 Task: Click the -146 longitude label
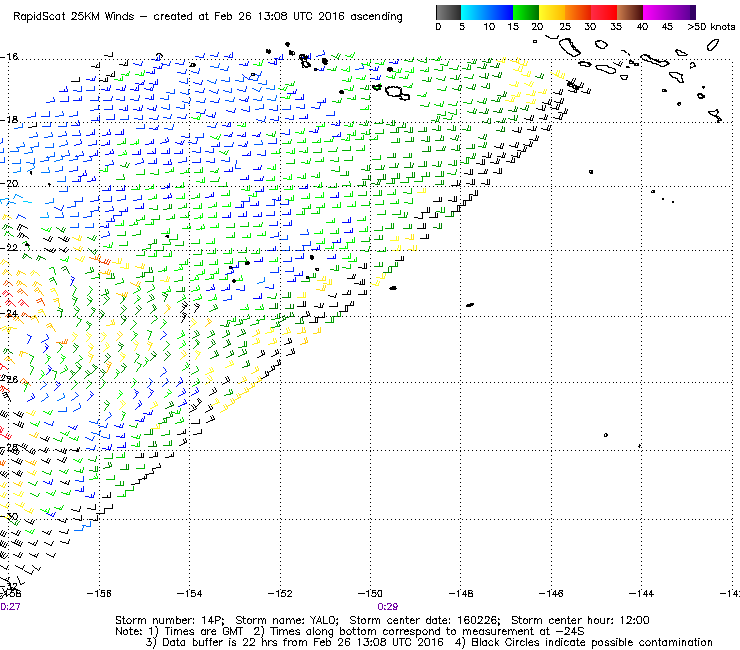(x=551, y=593)
